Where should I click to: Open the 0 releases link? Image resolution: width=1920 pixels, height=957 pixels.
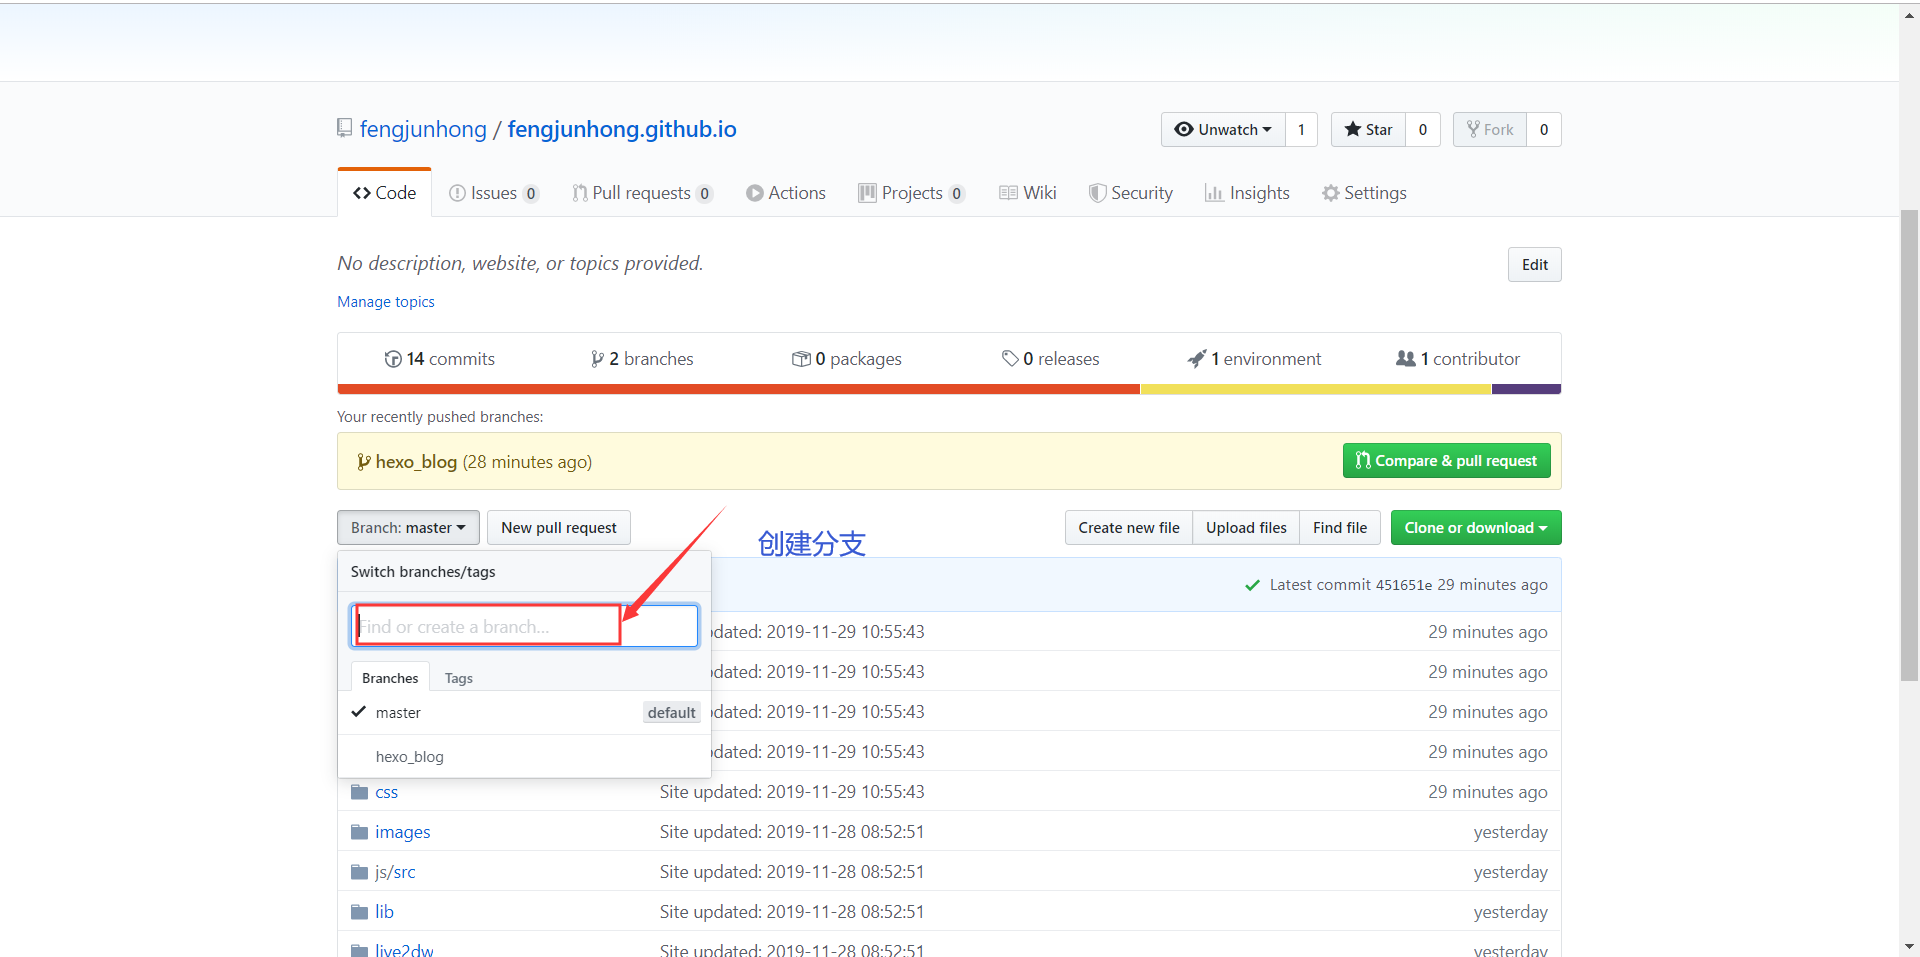coord(1050,359)
